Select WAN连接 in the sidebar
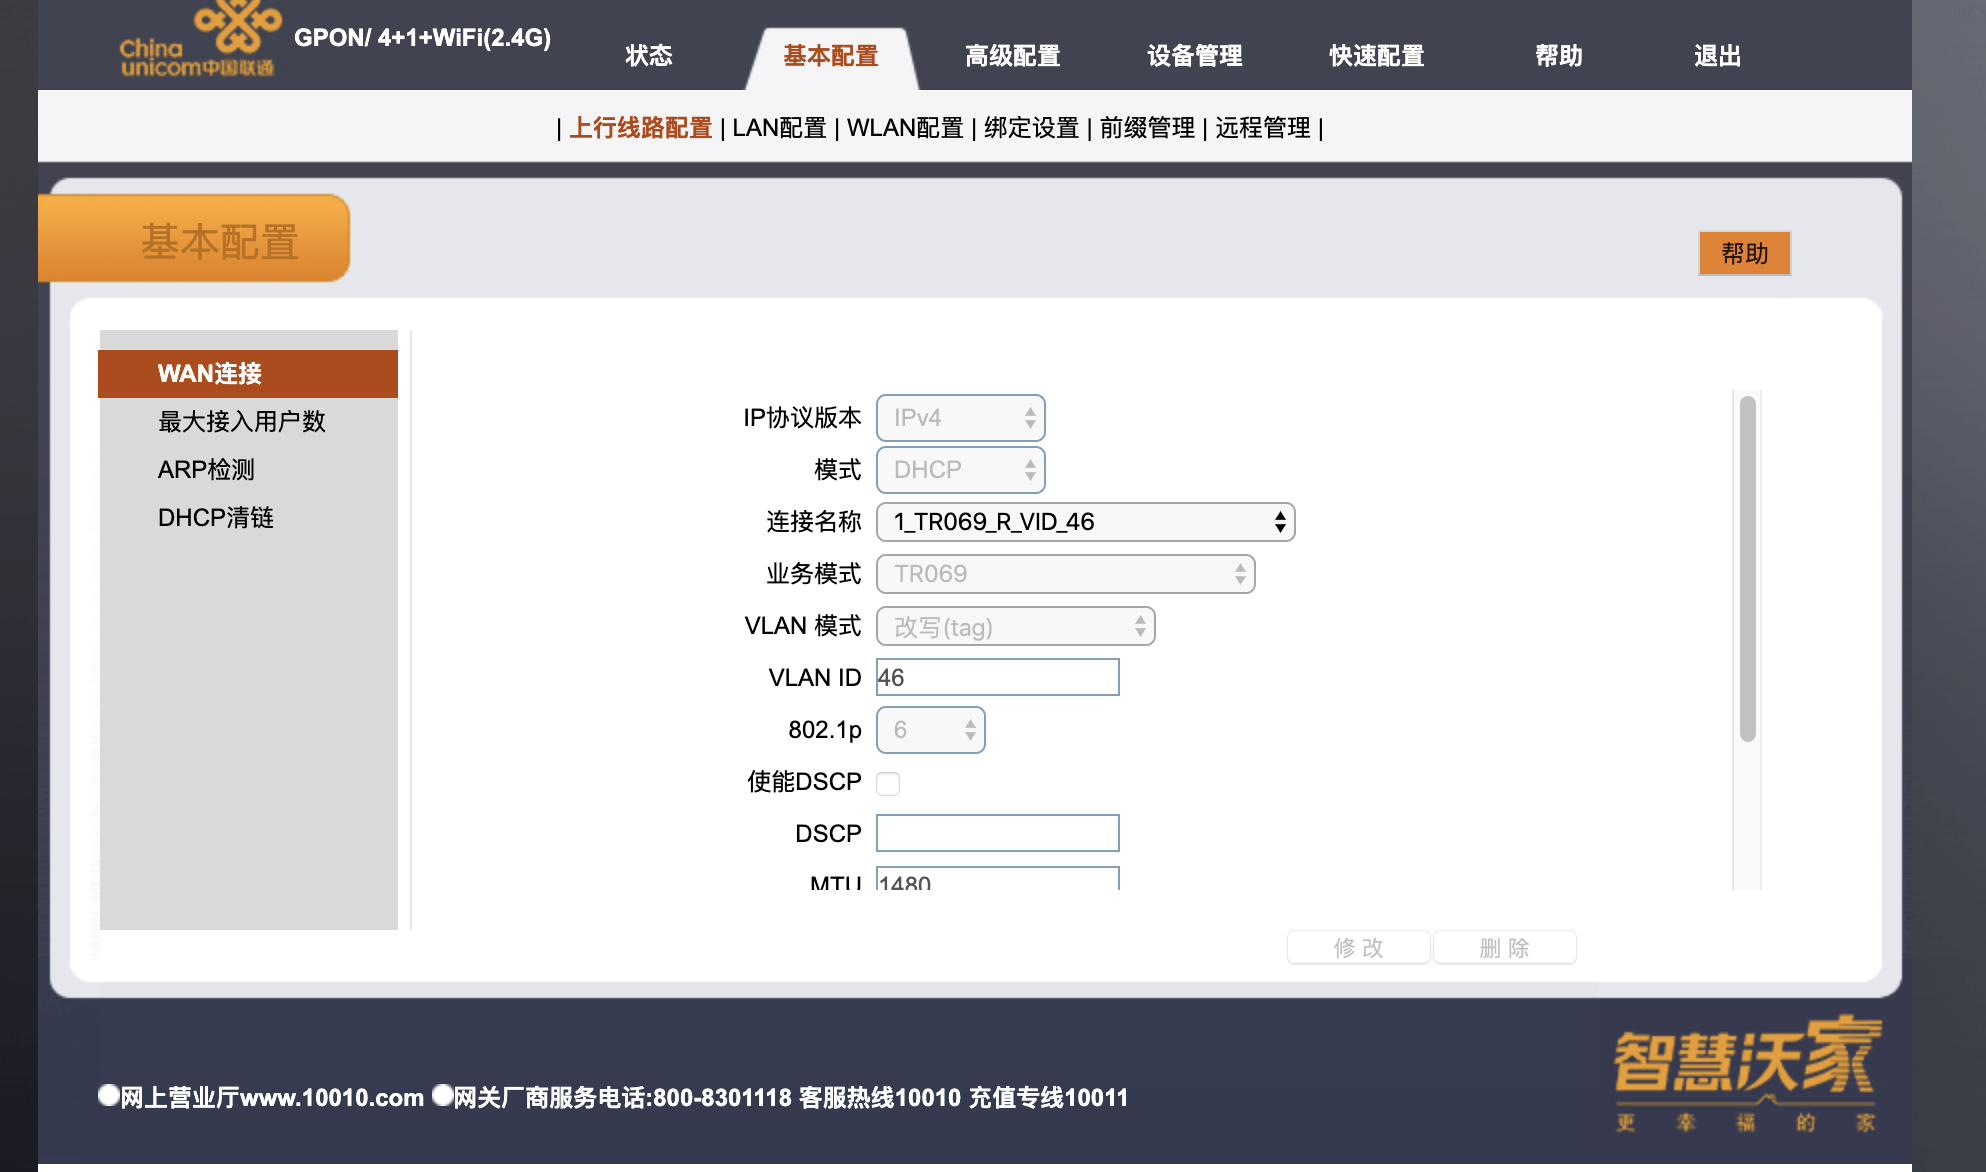Viewport: 1986px width, 1172px height. point(248,374)
